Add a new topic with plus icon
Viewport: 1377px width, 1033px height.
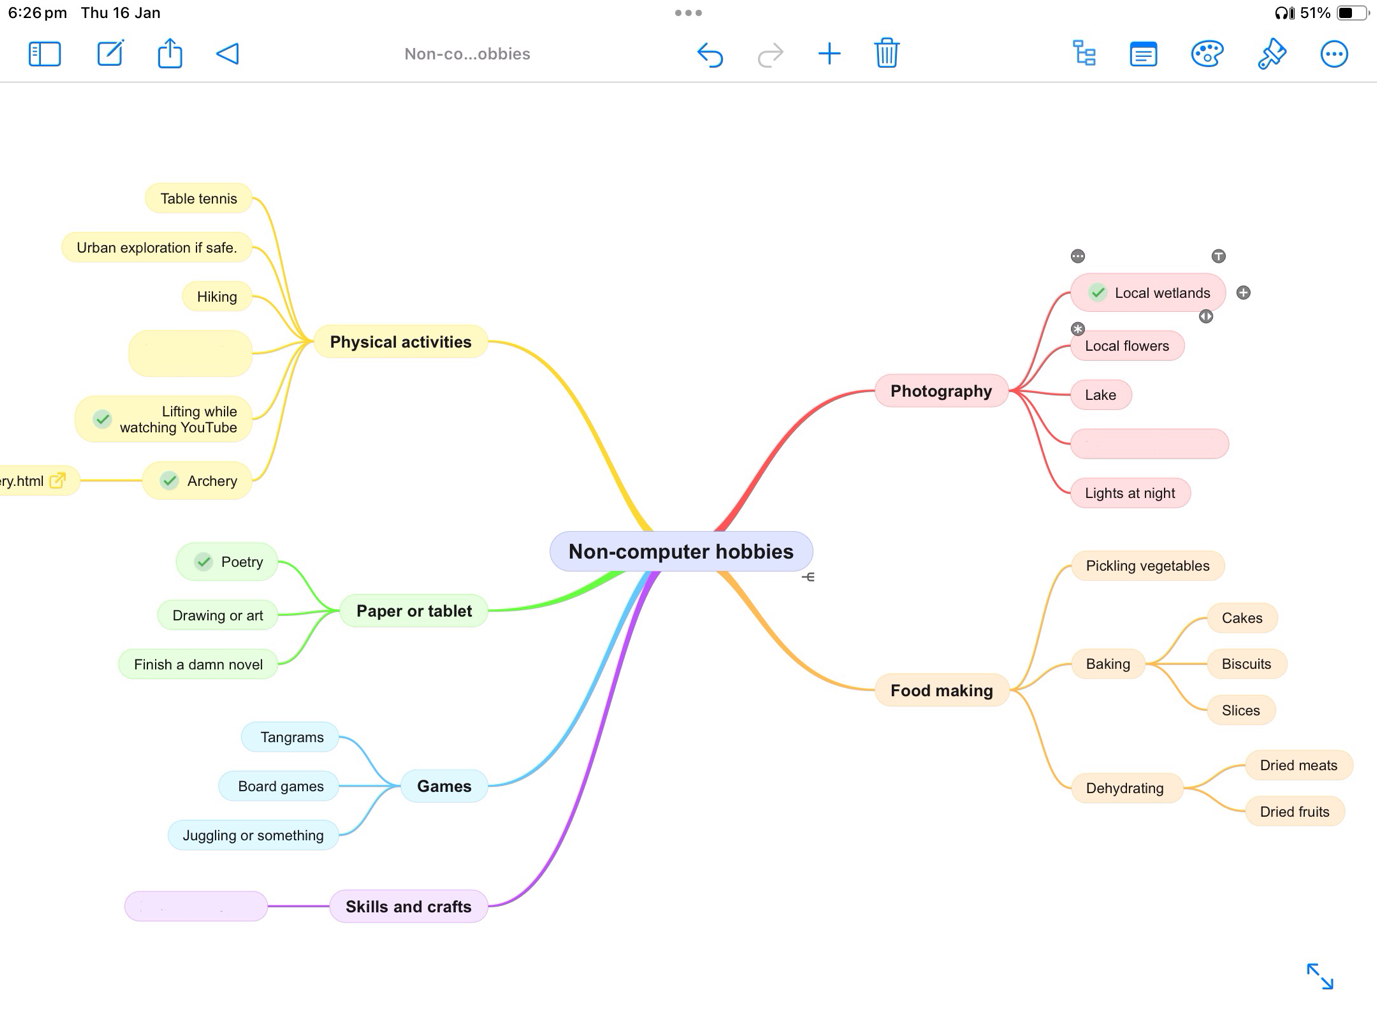(829, 54)
